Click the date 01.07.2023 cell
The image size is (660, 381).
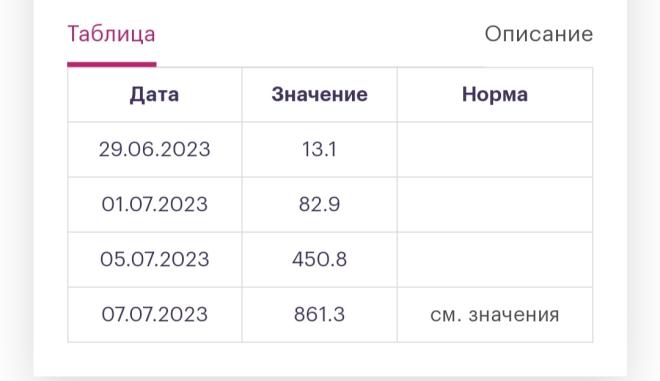pyautogui.click(x=154, y=205)
